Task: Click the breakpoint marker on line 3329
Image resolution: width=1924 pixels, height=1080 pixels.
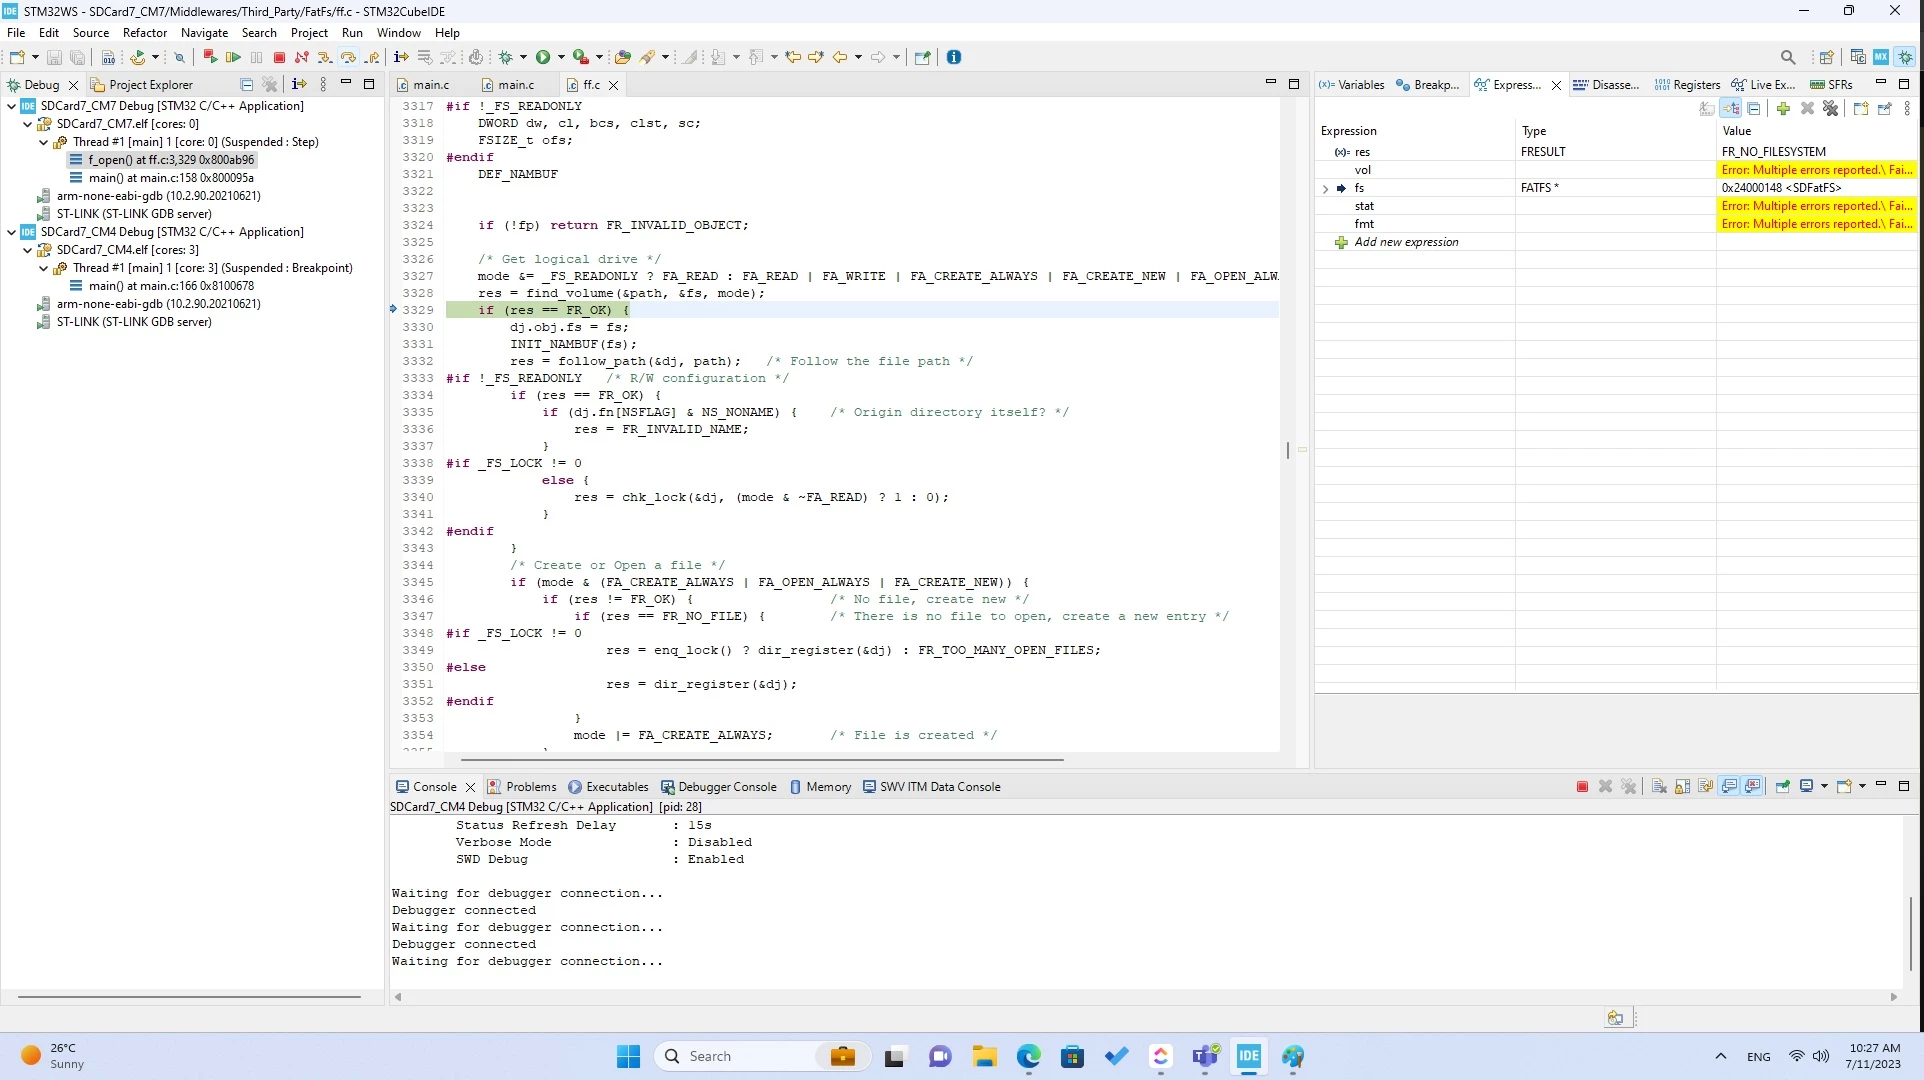Action: (393, 310)
